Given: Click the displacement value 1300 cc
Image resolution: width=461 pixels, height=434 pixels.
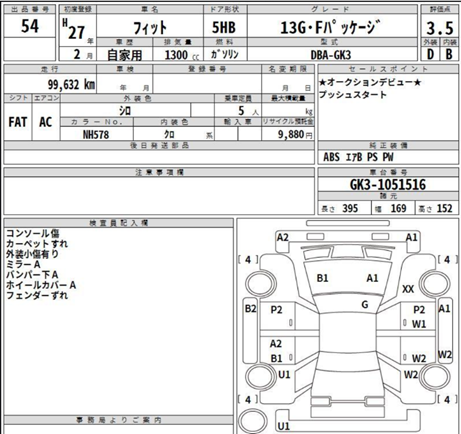Looking at the screenshot, I should coord(182,55).
